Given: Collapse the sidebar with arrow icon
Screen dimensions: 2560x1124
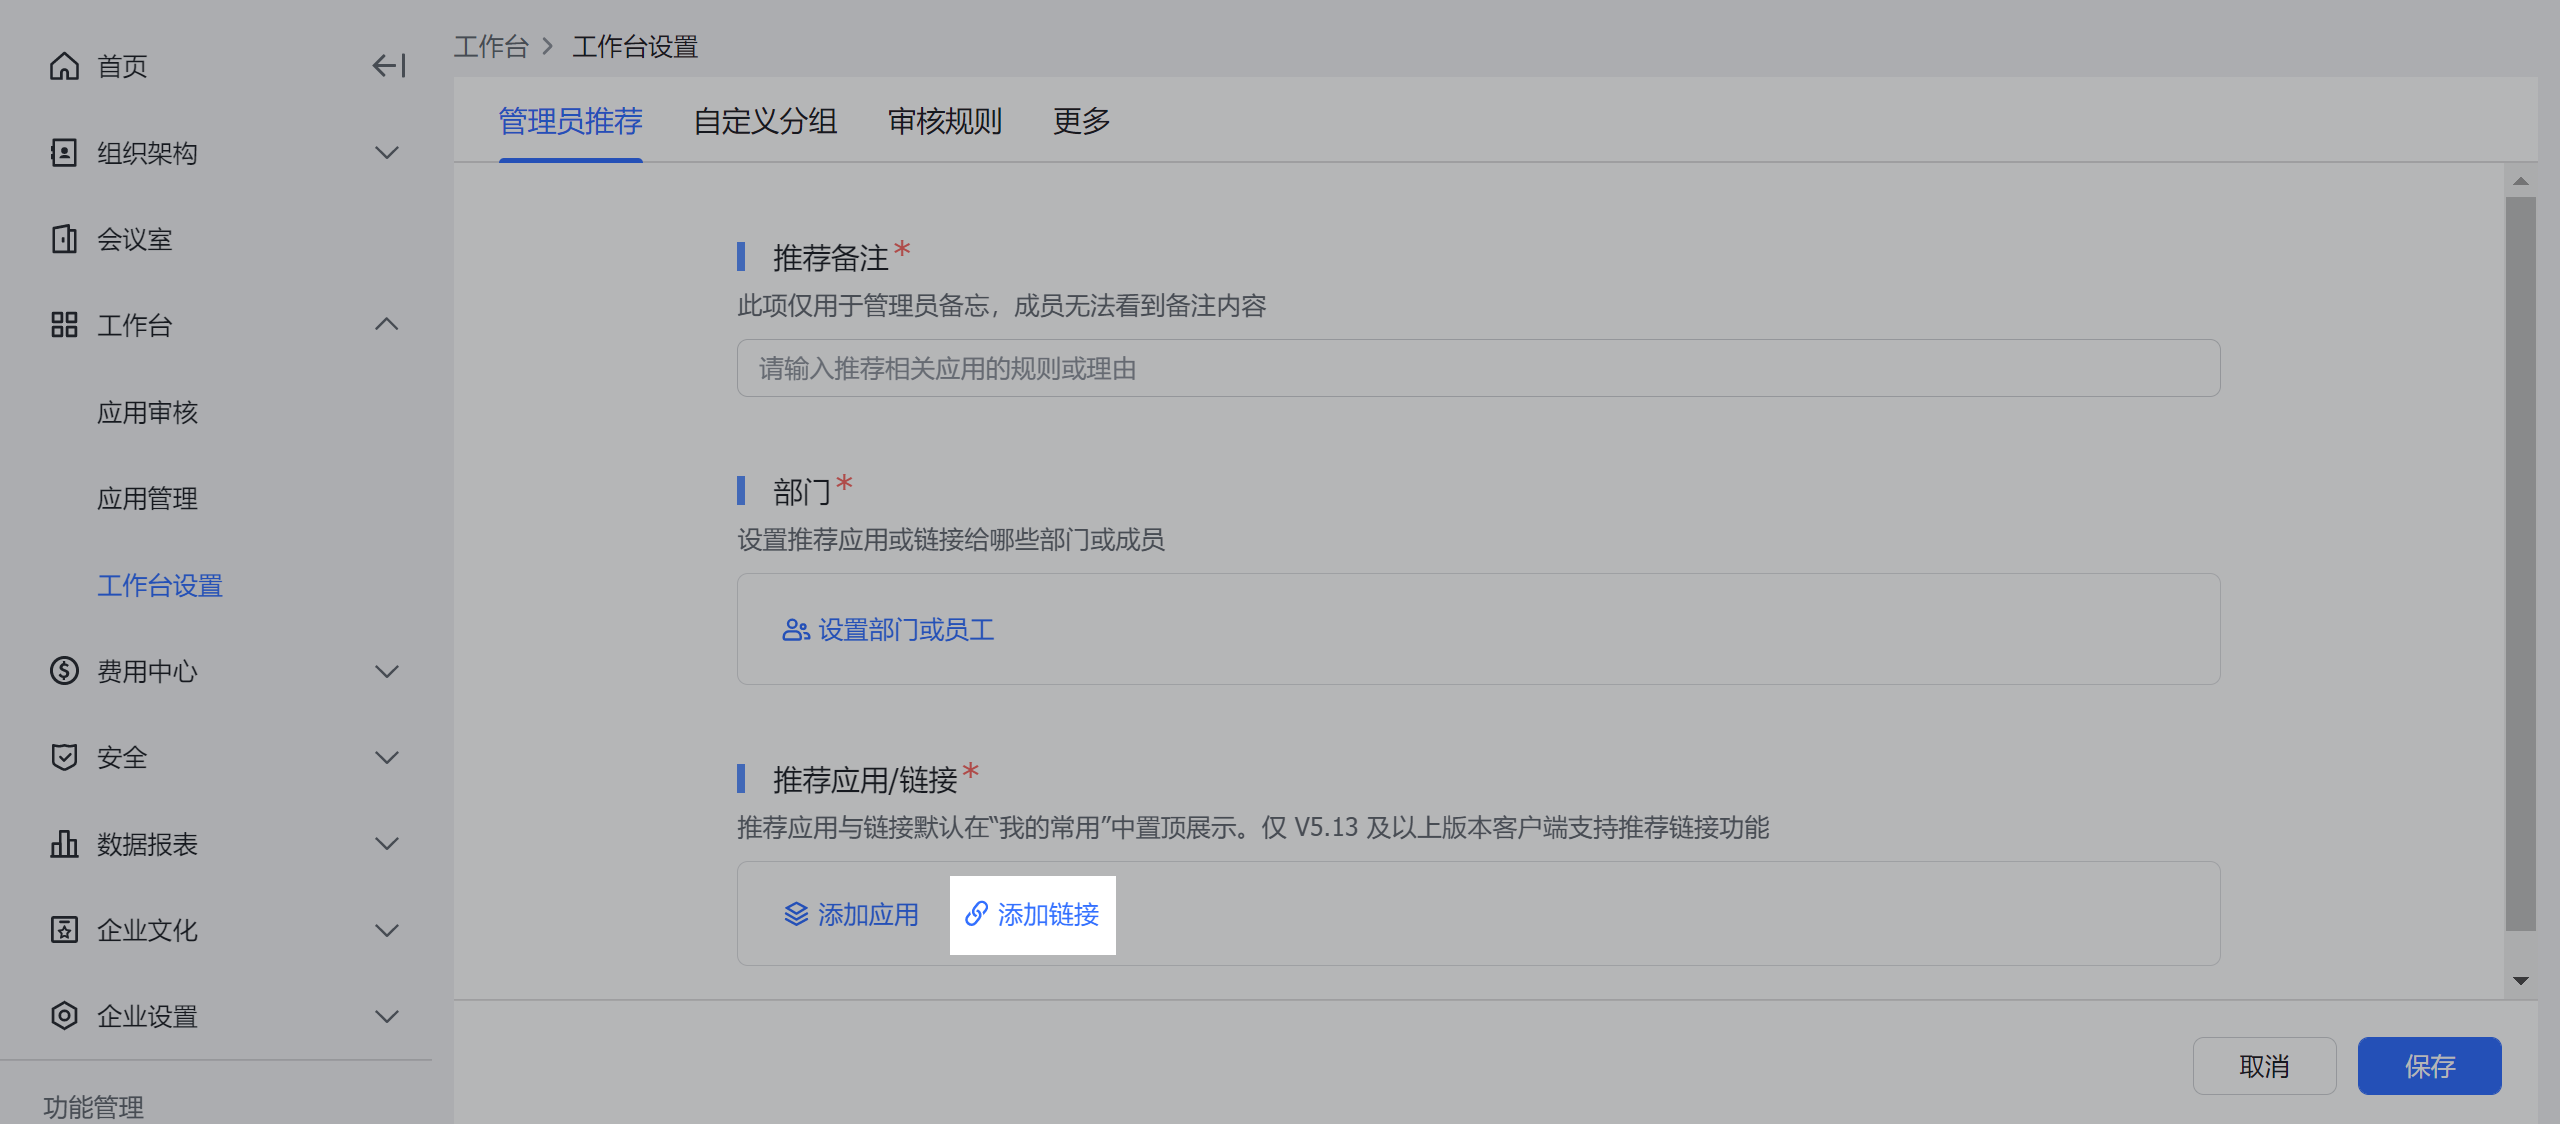Looking at the screenshot, I should pyautogui.click(x=388, y=66).
